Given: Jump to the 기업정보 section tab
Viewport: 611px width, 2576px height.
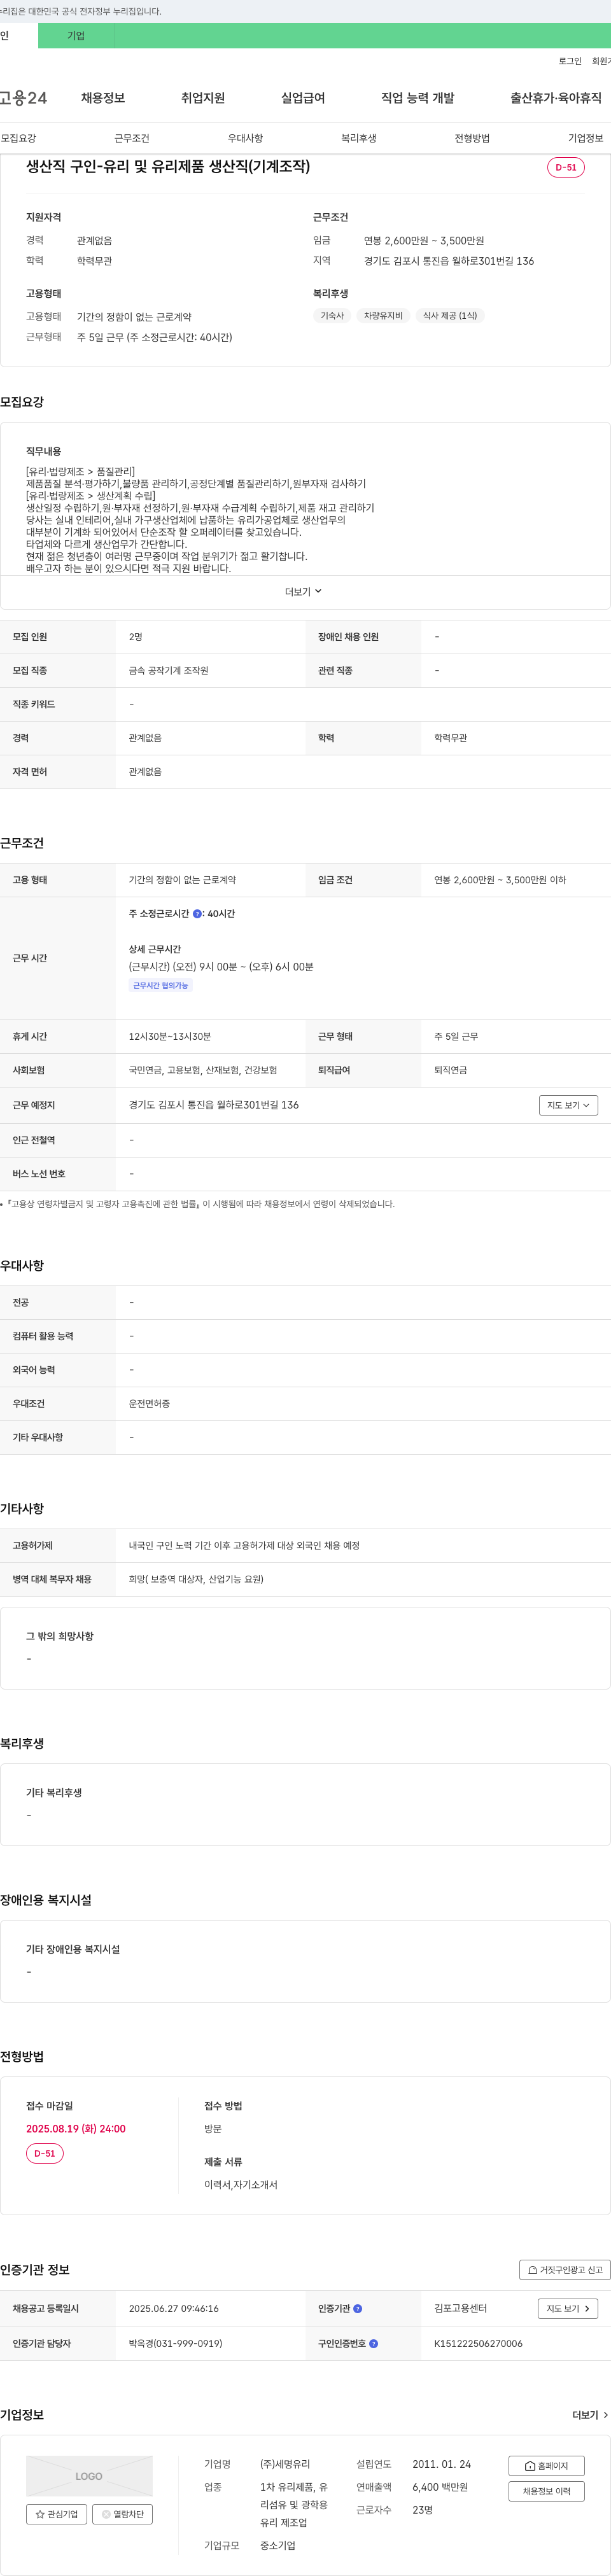Looking at the screenshot, I should [586, 138].
